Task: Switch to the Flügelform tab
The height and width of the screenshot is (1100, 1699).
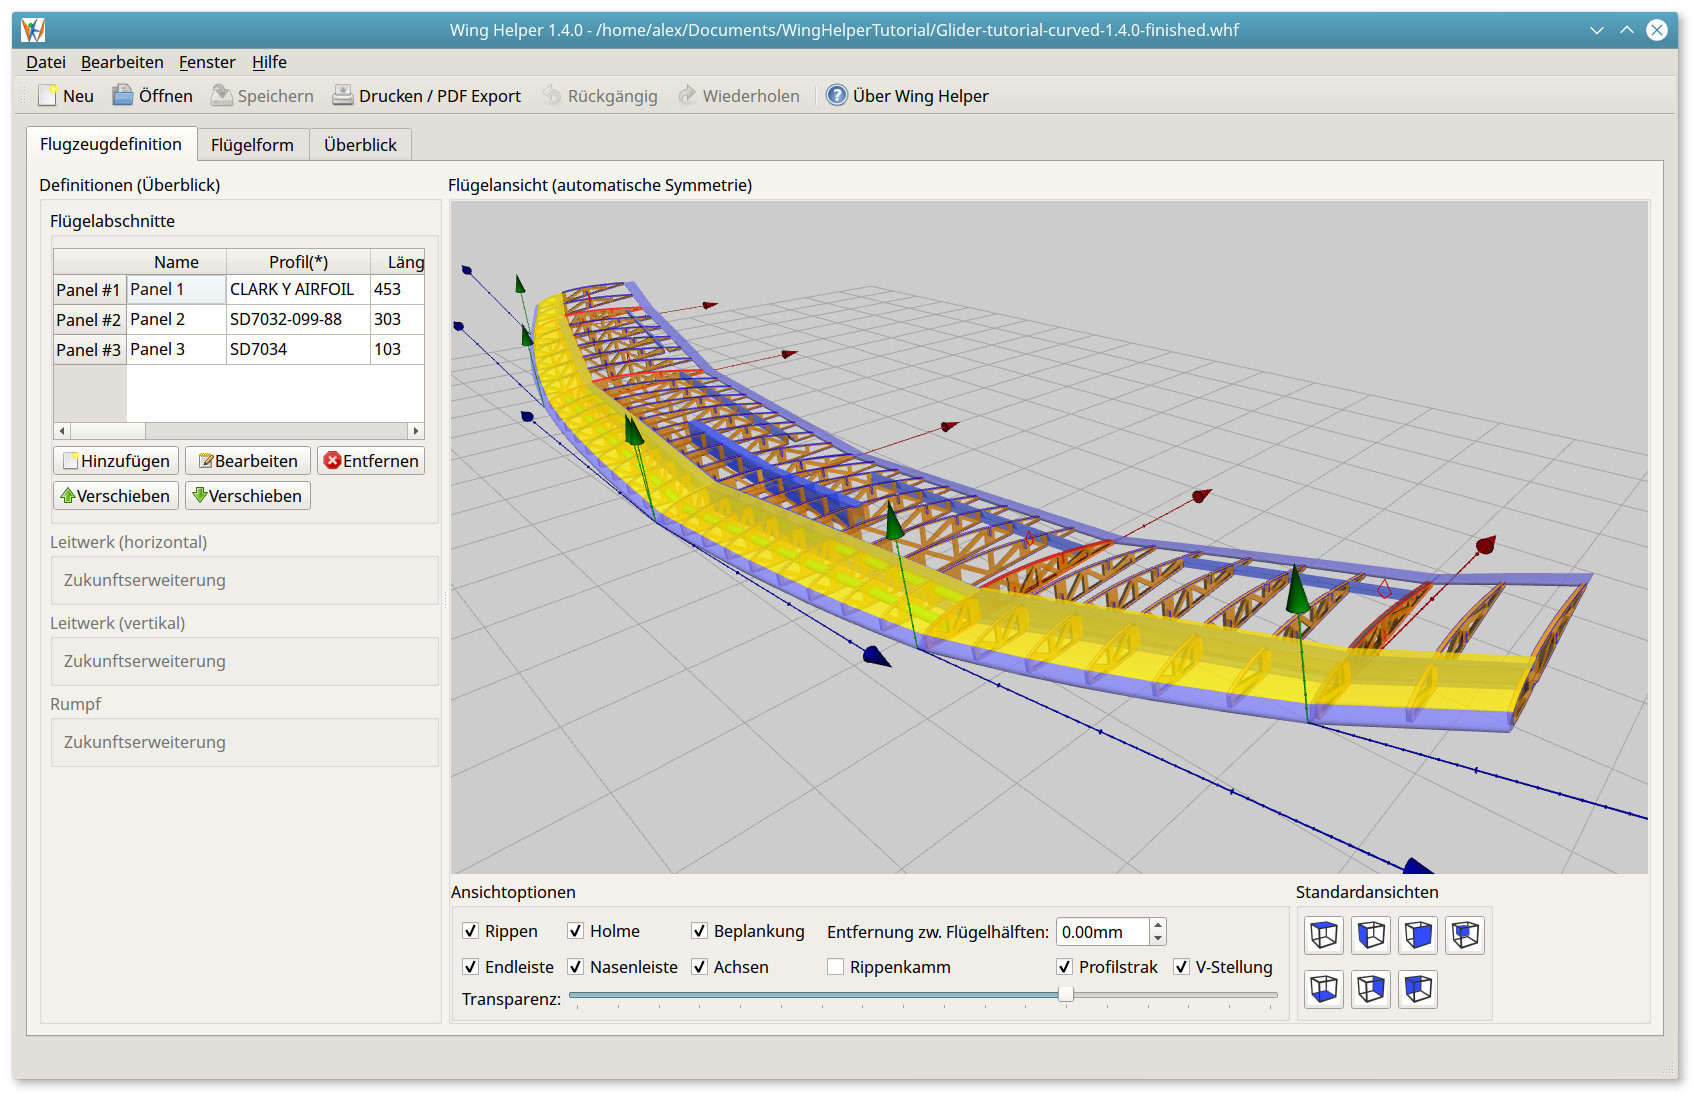Action: [x=252, y=145]
